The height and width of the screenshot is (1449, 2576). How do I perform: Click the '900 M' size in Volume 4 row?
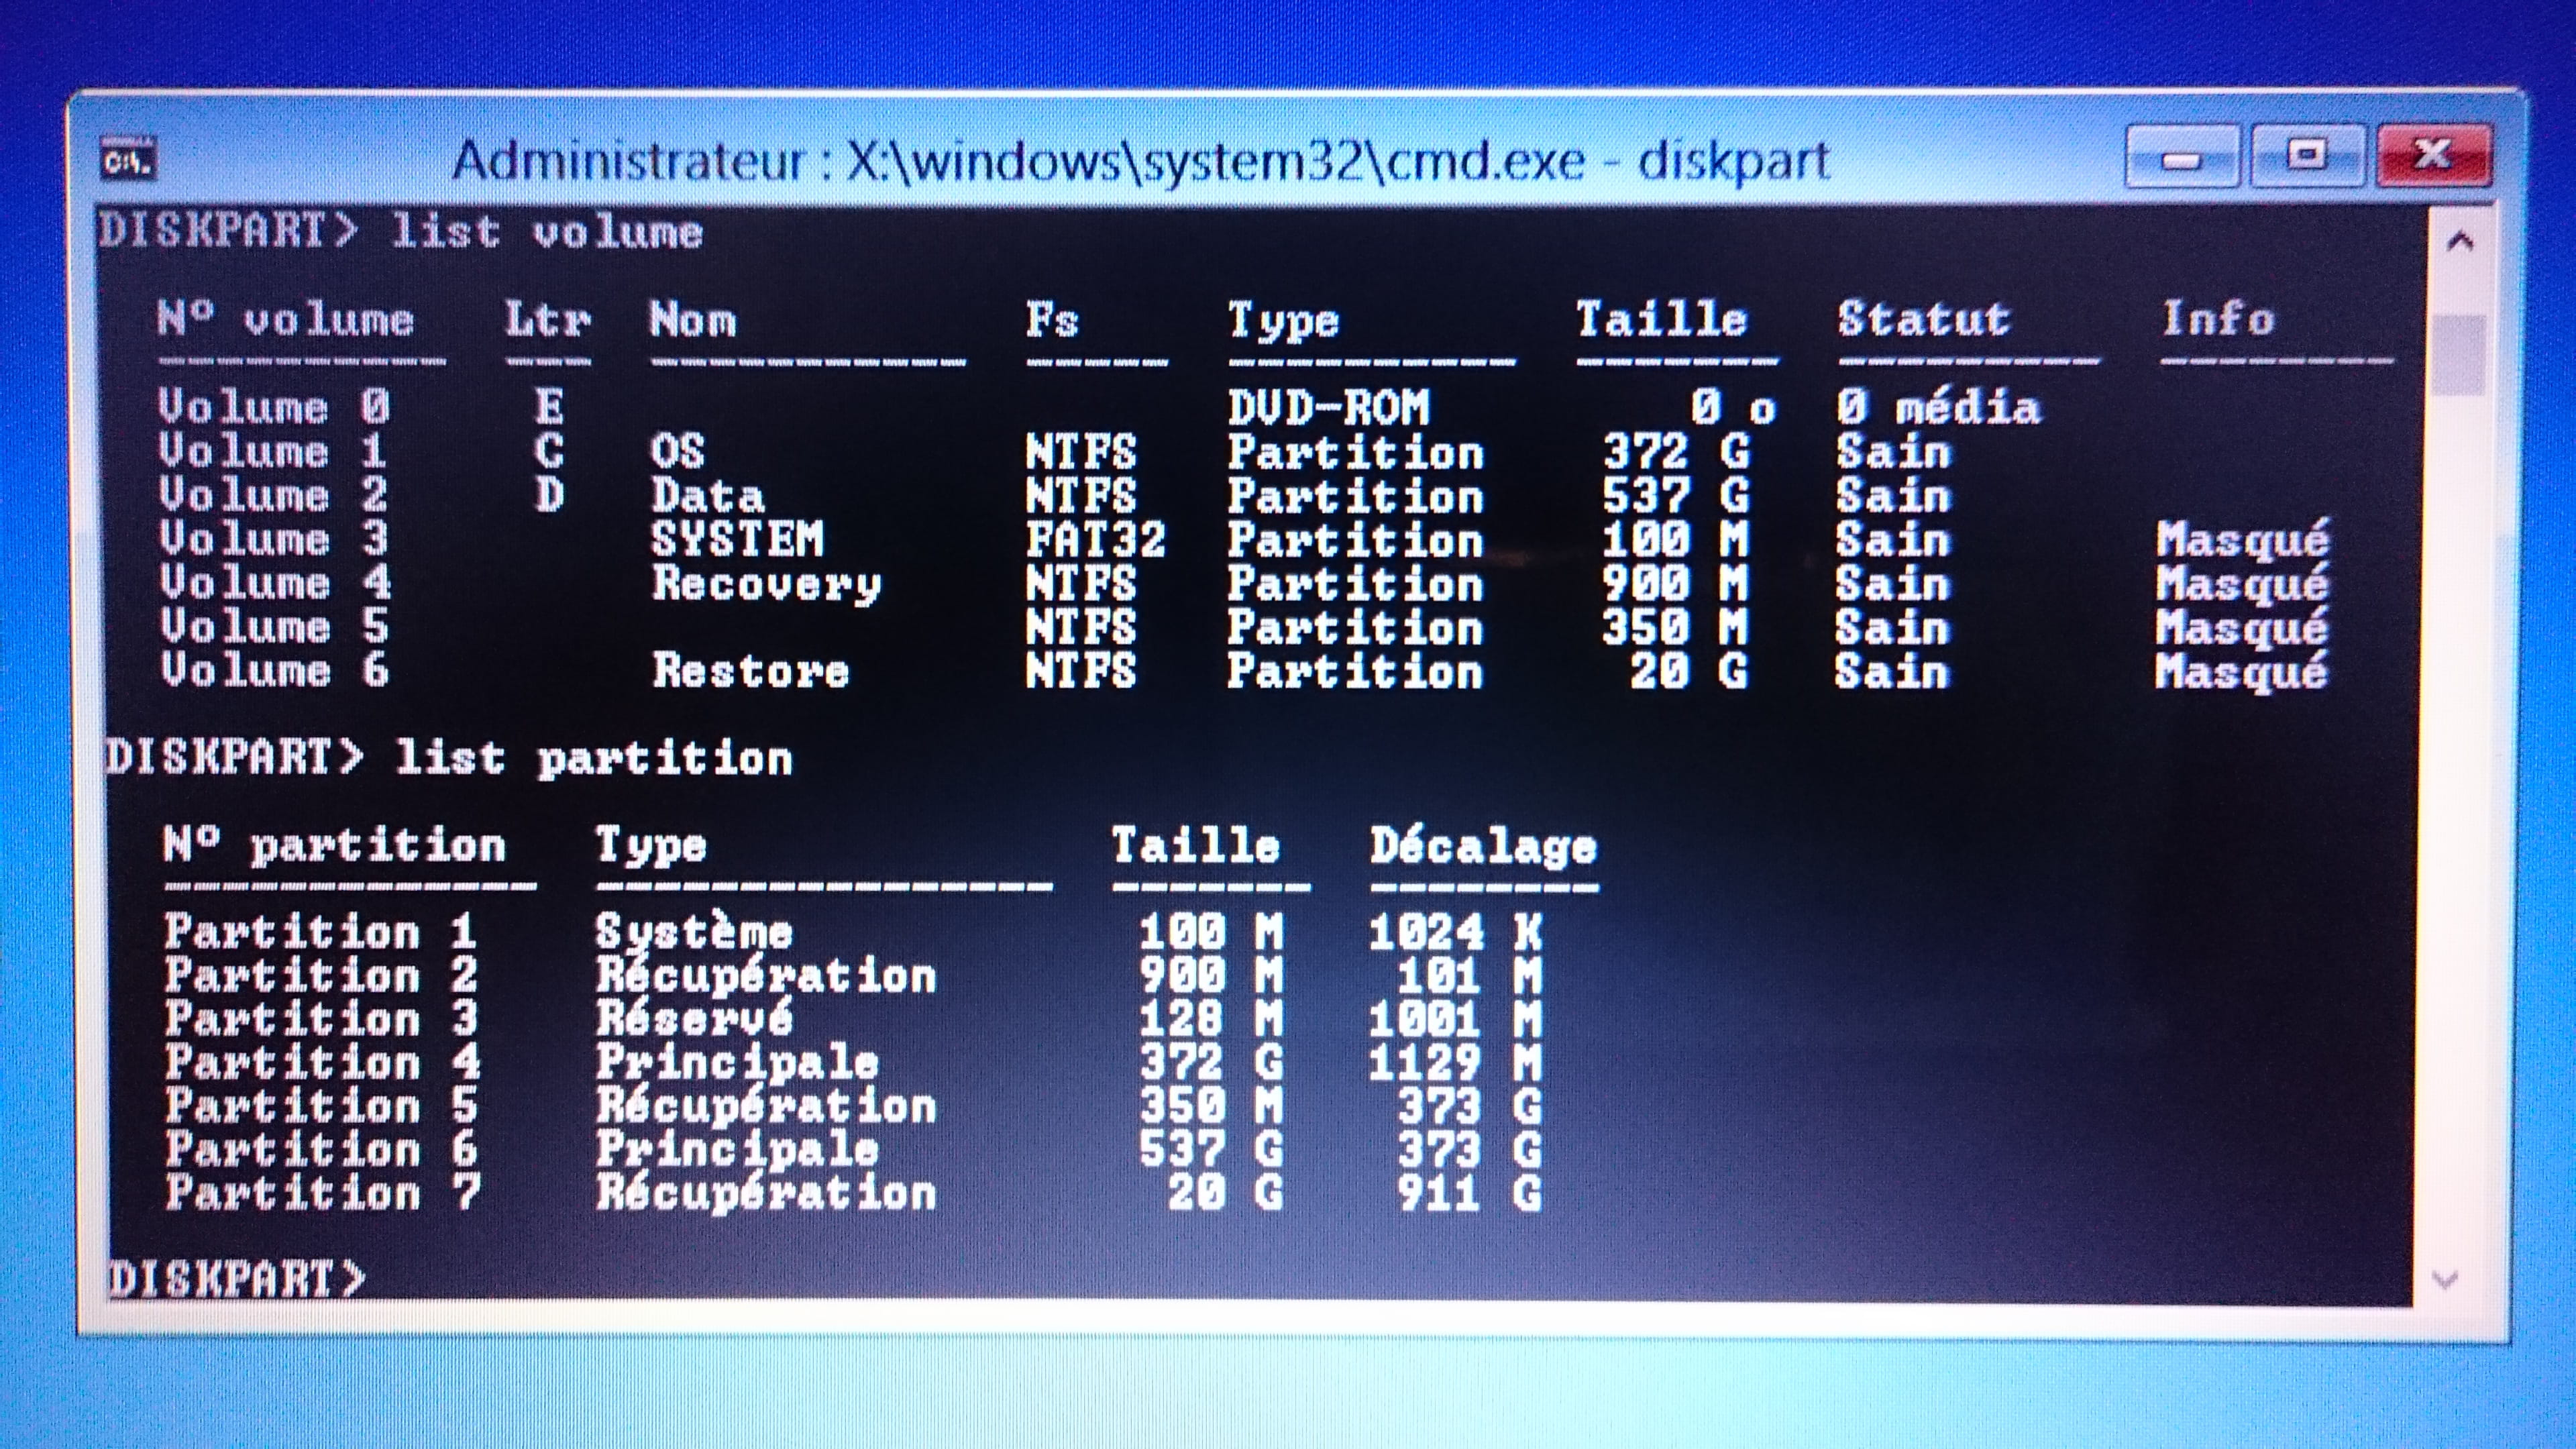pyautogui.click(x=1675, y=584)
